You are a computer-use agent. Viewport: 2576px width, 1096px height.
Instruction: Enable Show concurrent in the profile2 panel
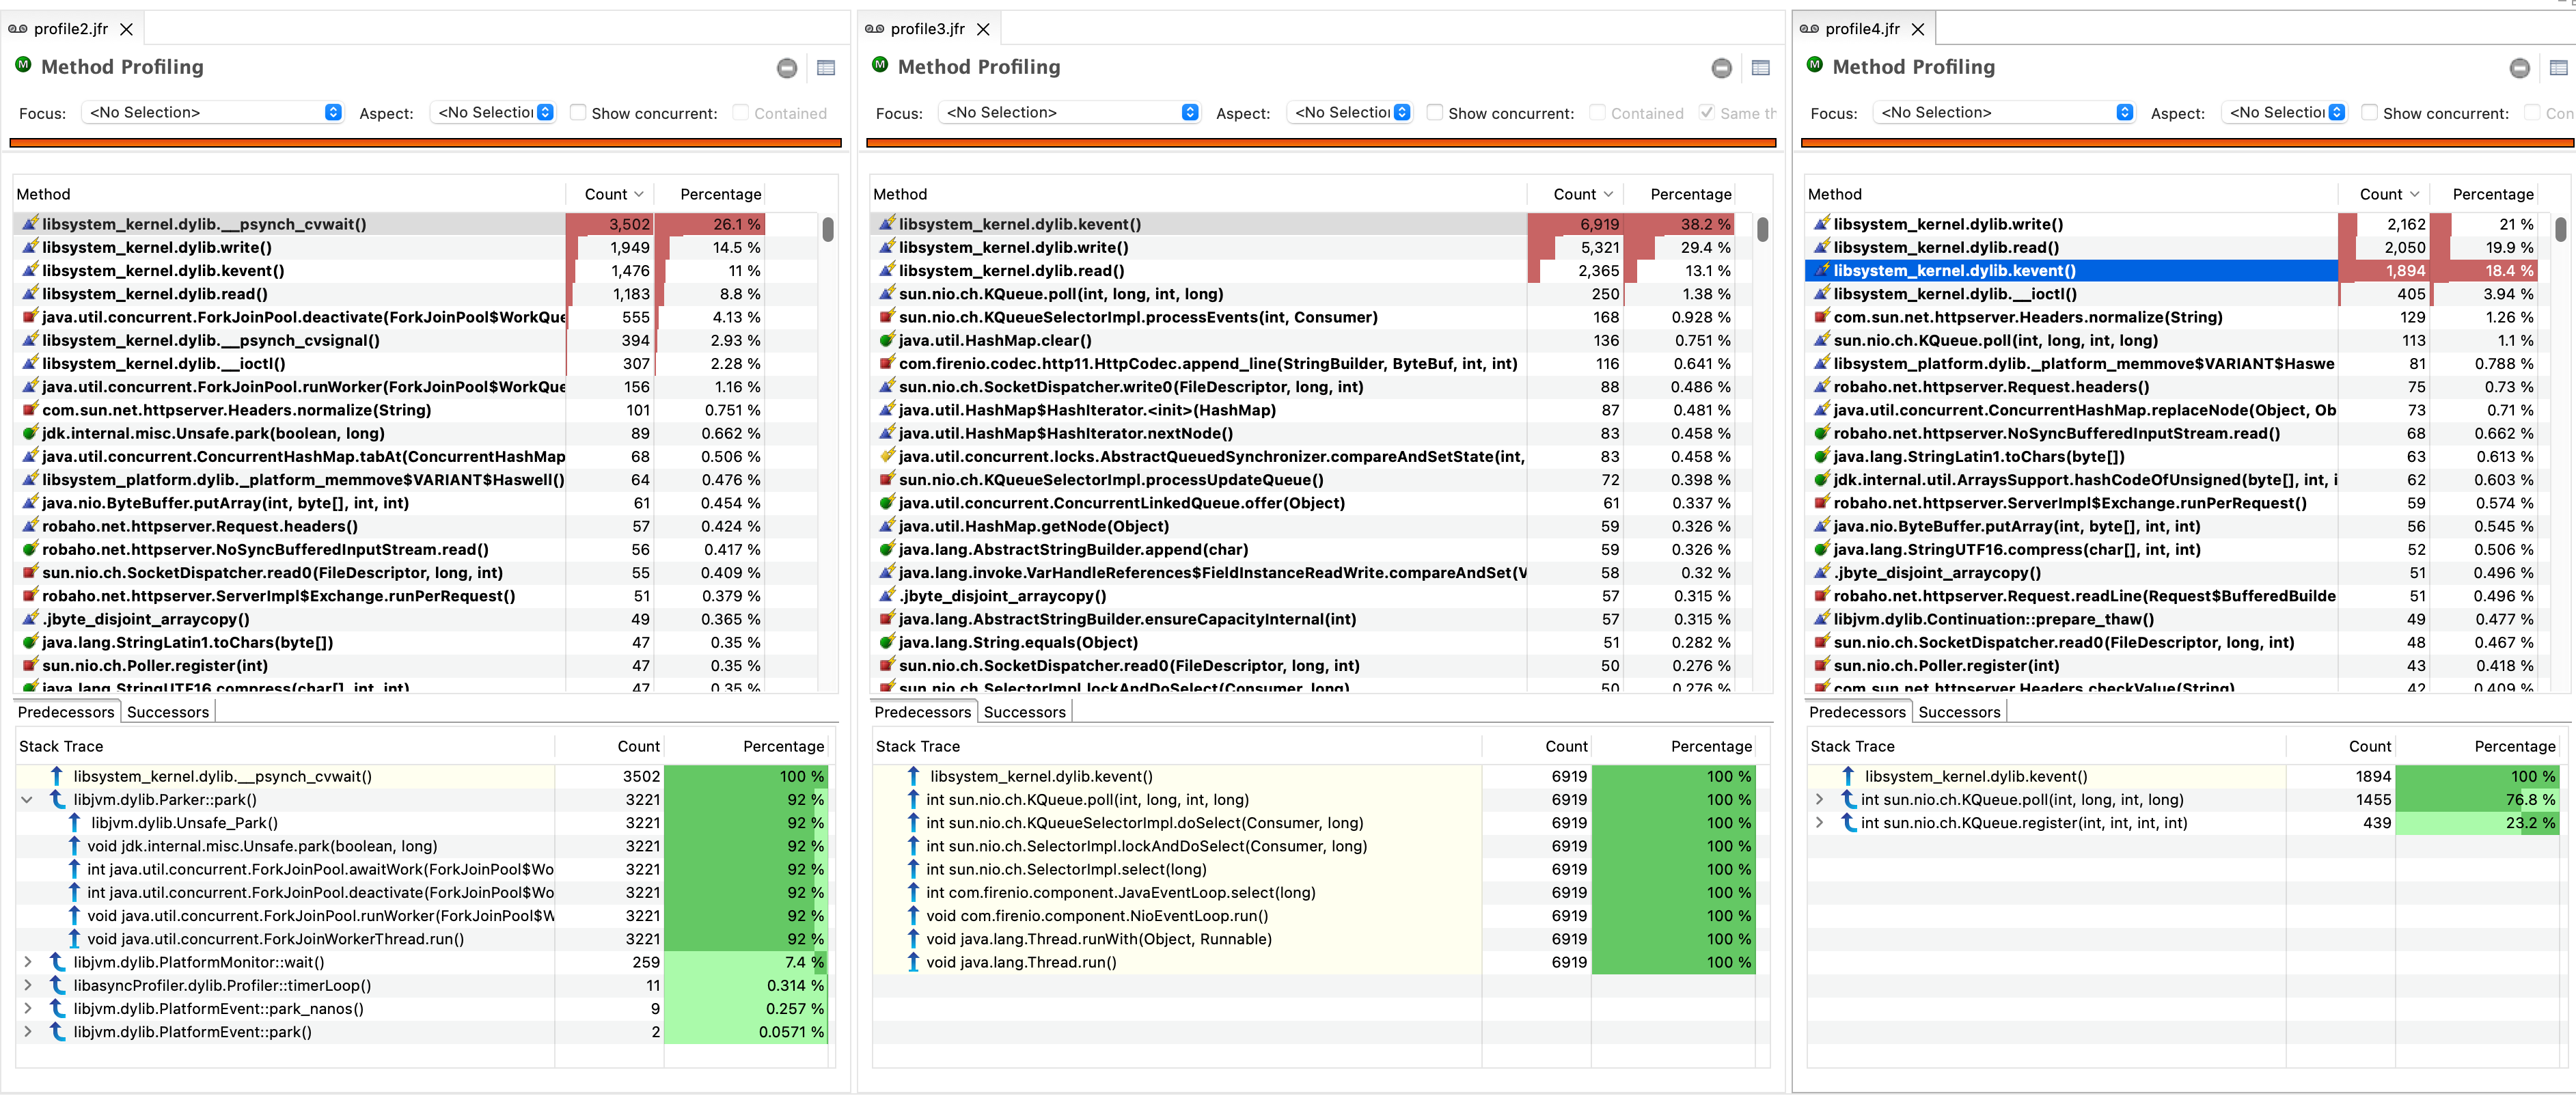578,113
